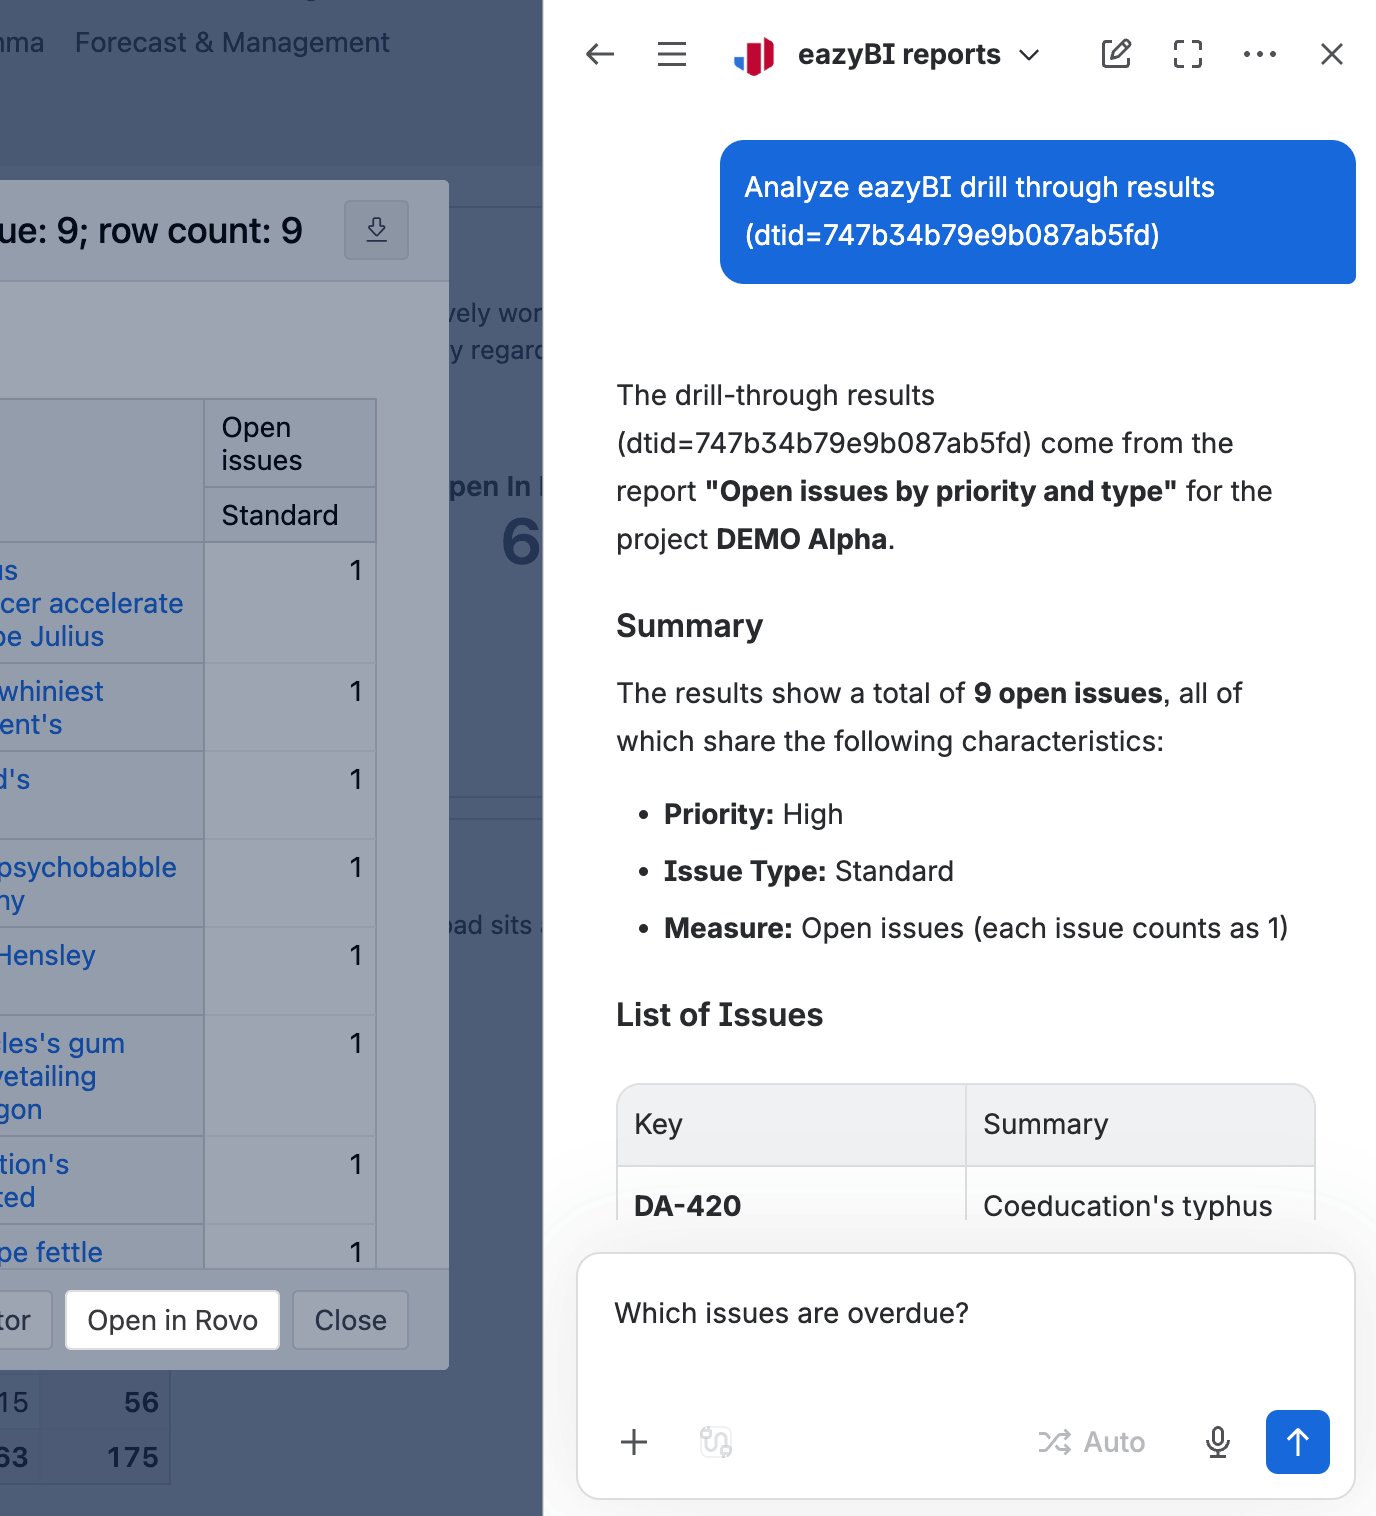Close the Rovo chat panel

click(1332, 54)
